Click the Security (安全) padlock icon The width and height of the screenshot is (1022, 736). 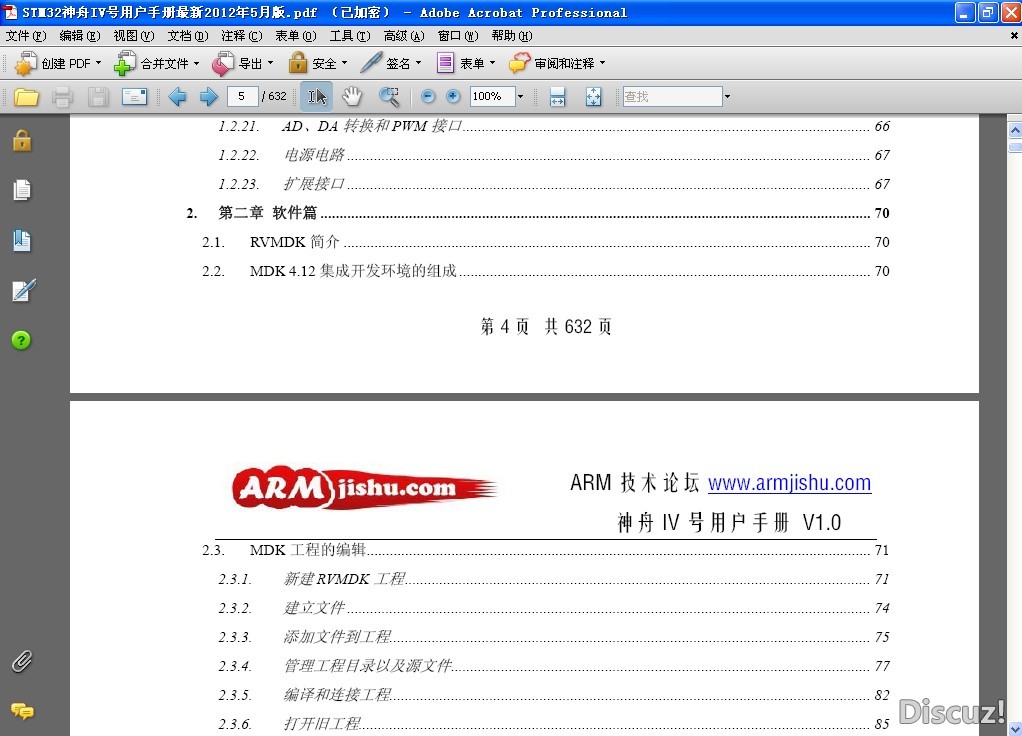point(297,63)
